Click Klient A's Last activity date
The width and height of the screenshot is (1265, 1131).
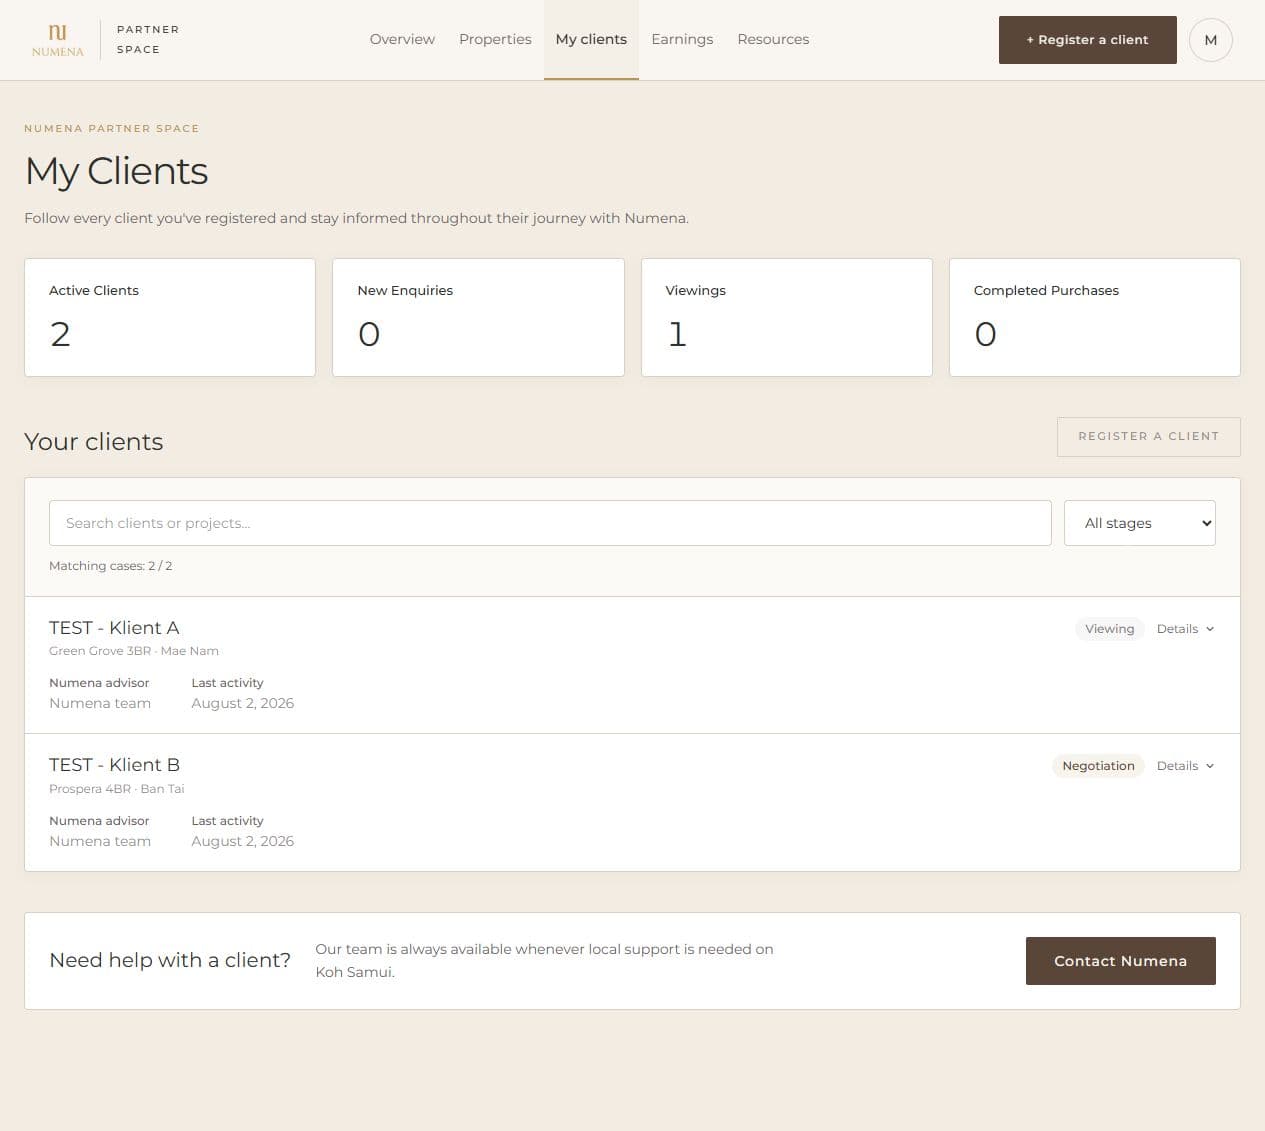242,704
